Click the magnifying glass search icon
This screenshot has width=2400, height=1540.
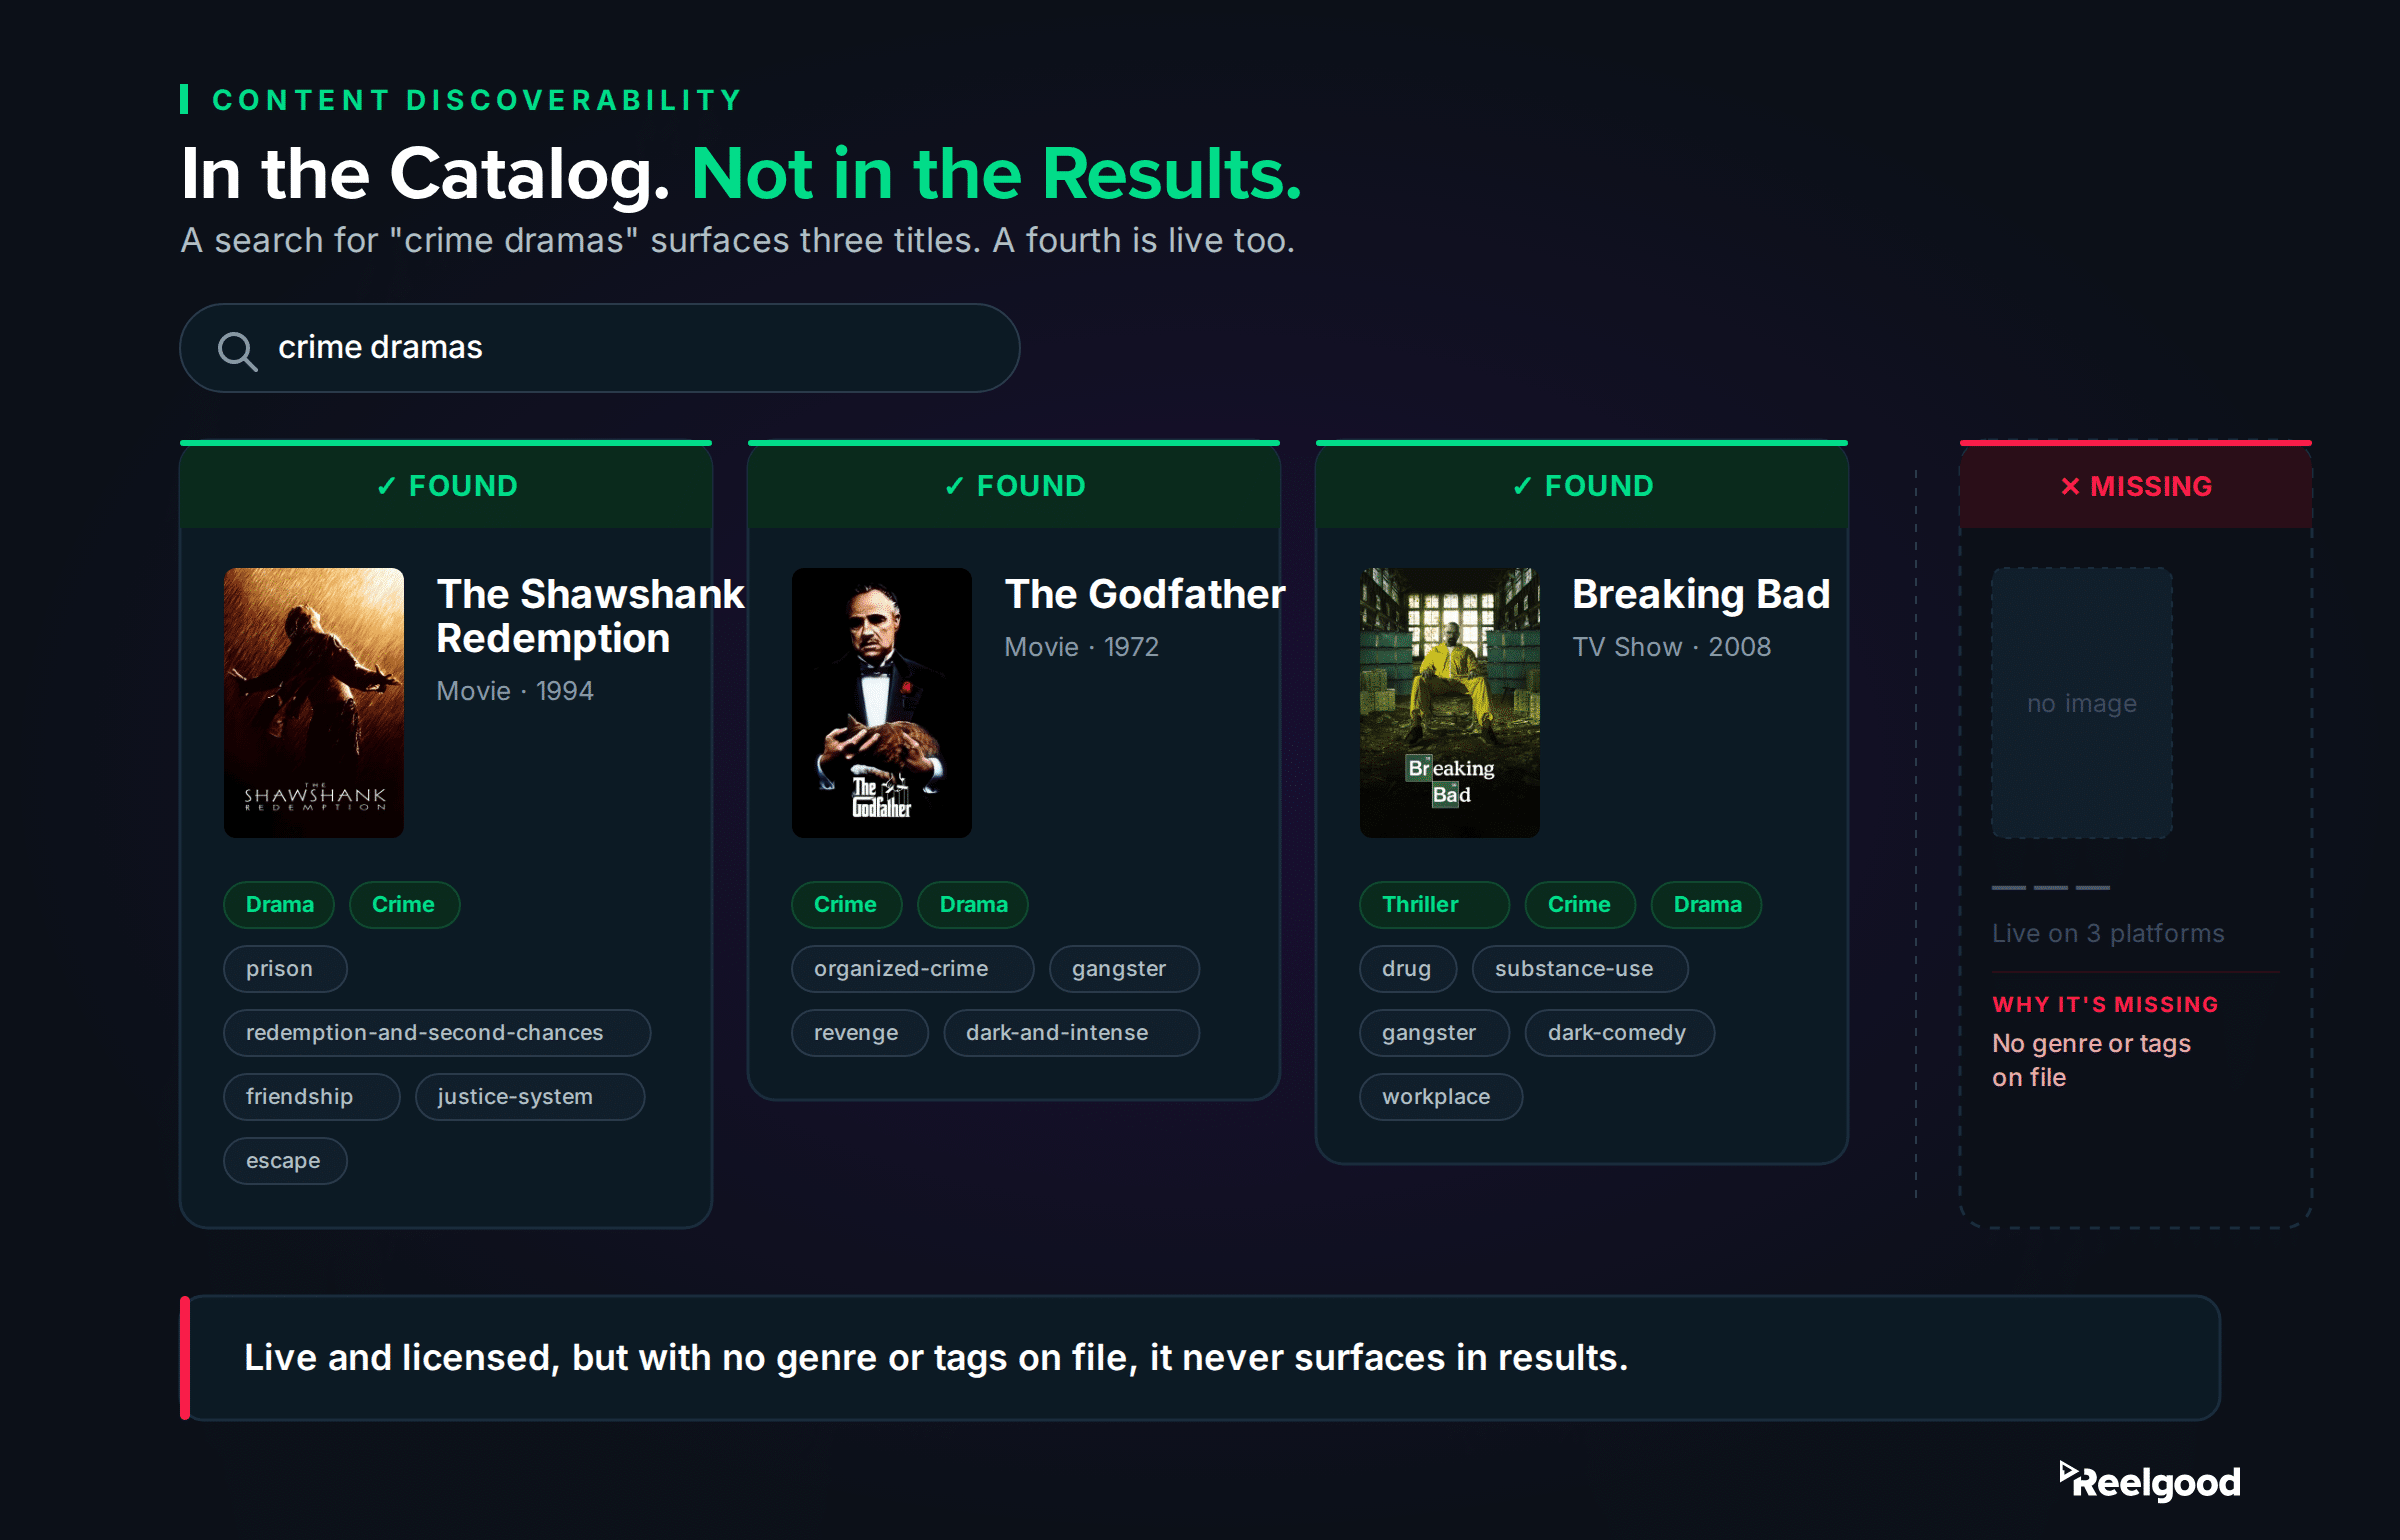238,350
